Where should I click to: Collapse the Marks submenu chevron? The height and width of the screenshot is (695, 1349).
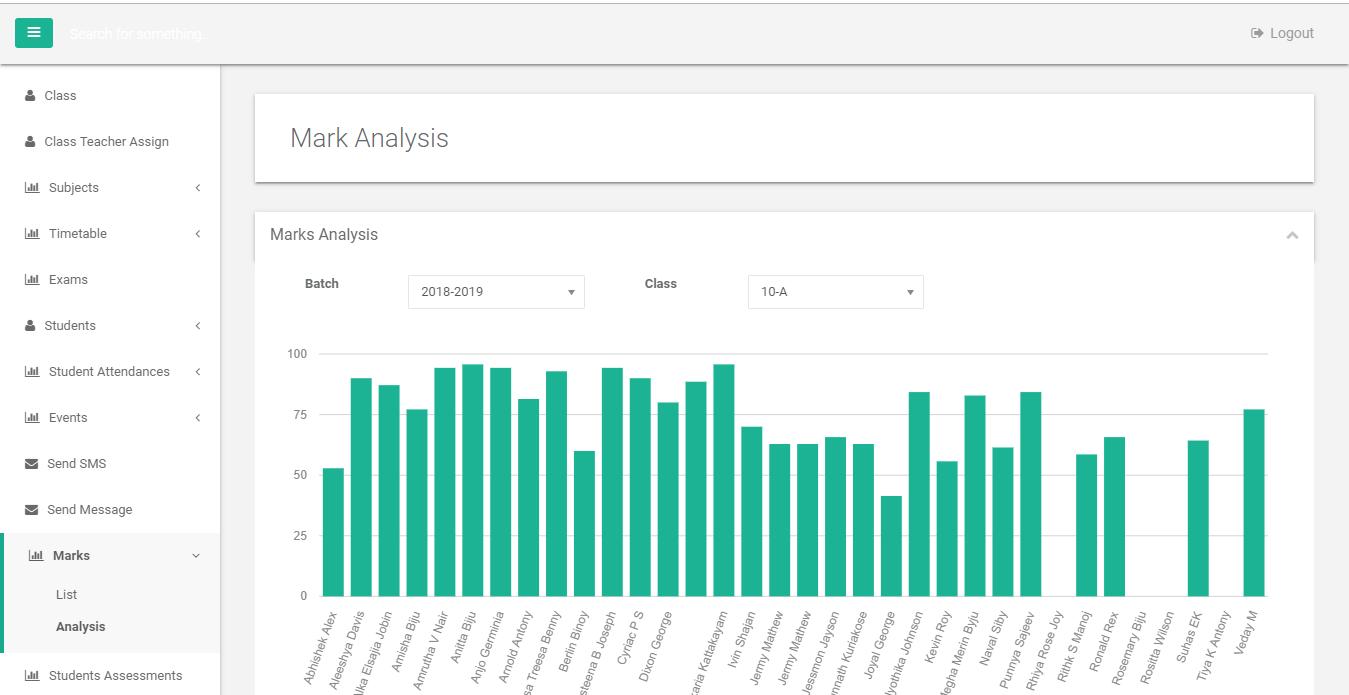pyautogui.click(x=196, y=556)
